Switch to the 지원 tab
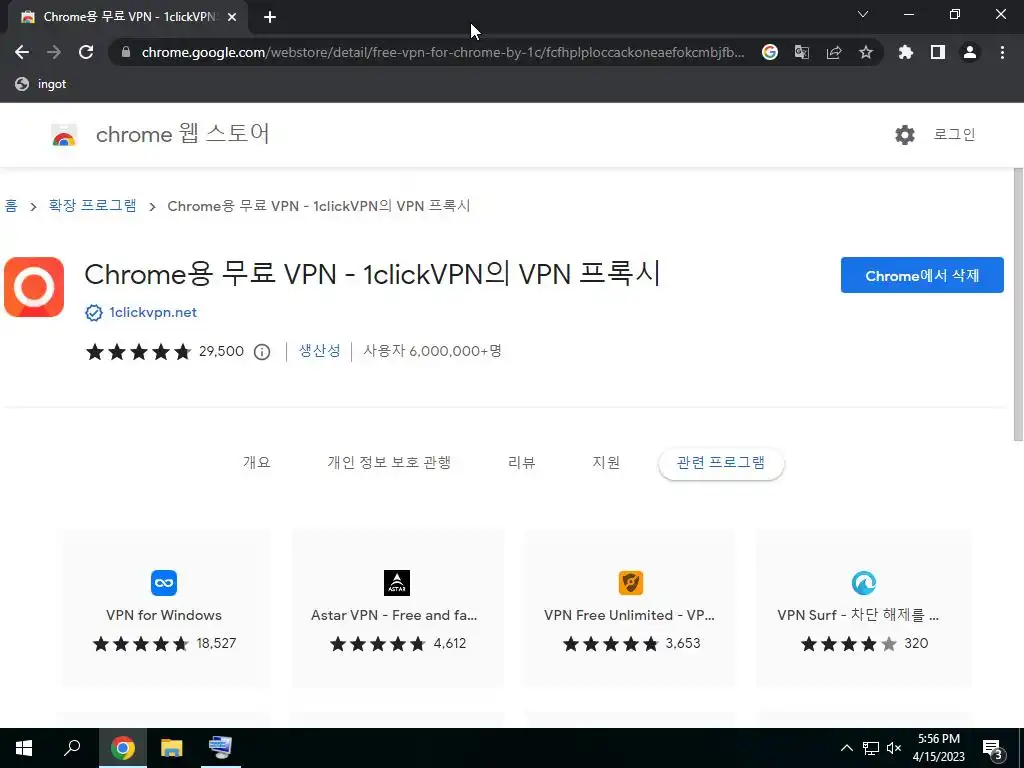1024x768 pixels. (x=606, y=463)
